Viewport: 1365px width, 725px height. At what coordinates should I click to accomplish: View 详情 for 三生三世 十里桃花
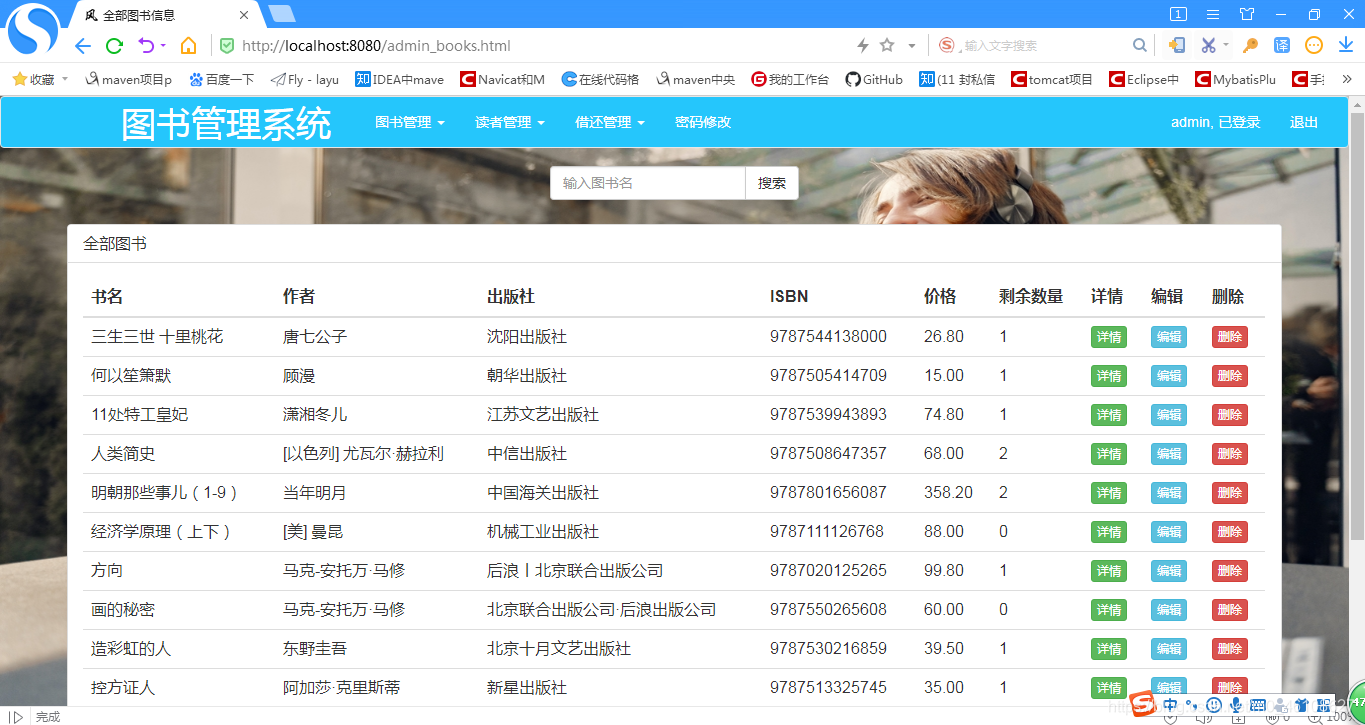tap(1108, 337)
